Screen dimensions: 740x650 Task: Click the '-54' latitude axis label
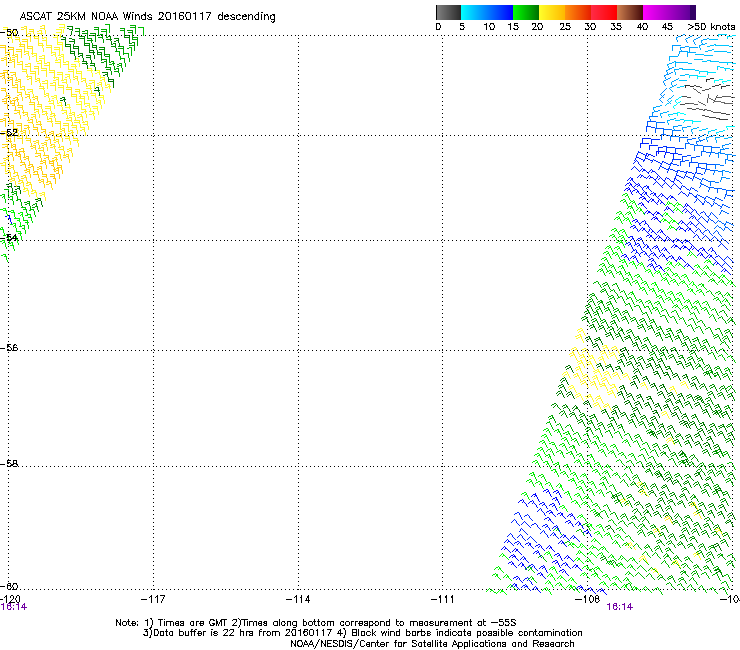[x=9, y=237]
